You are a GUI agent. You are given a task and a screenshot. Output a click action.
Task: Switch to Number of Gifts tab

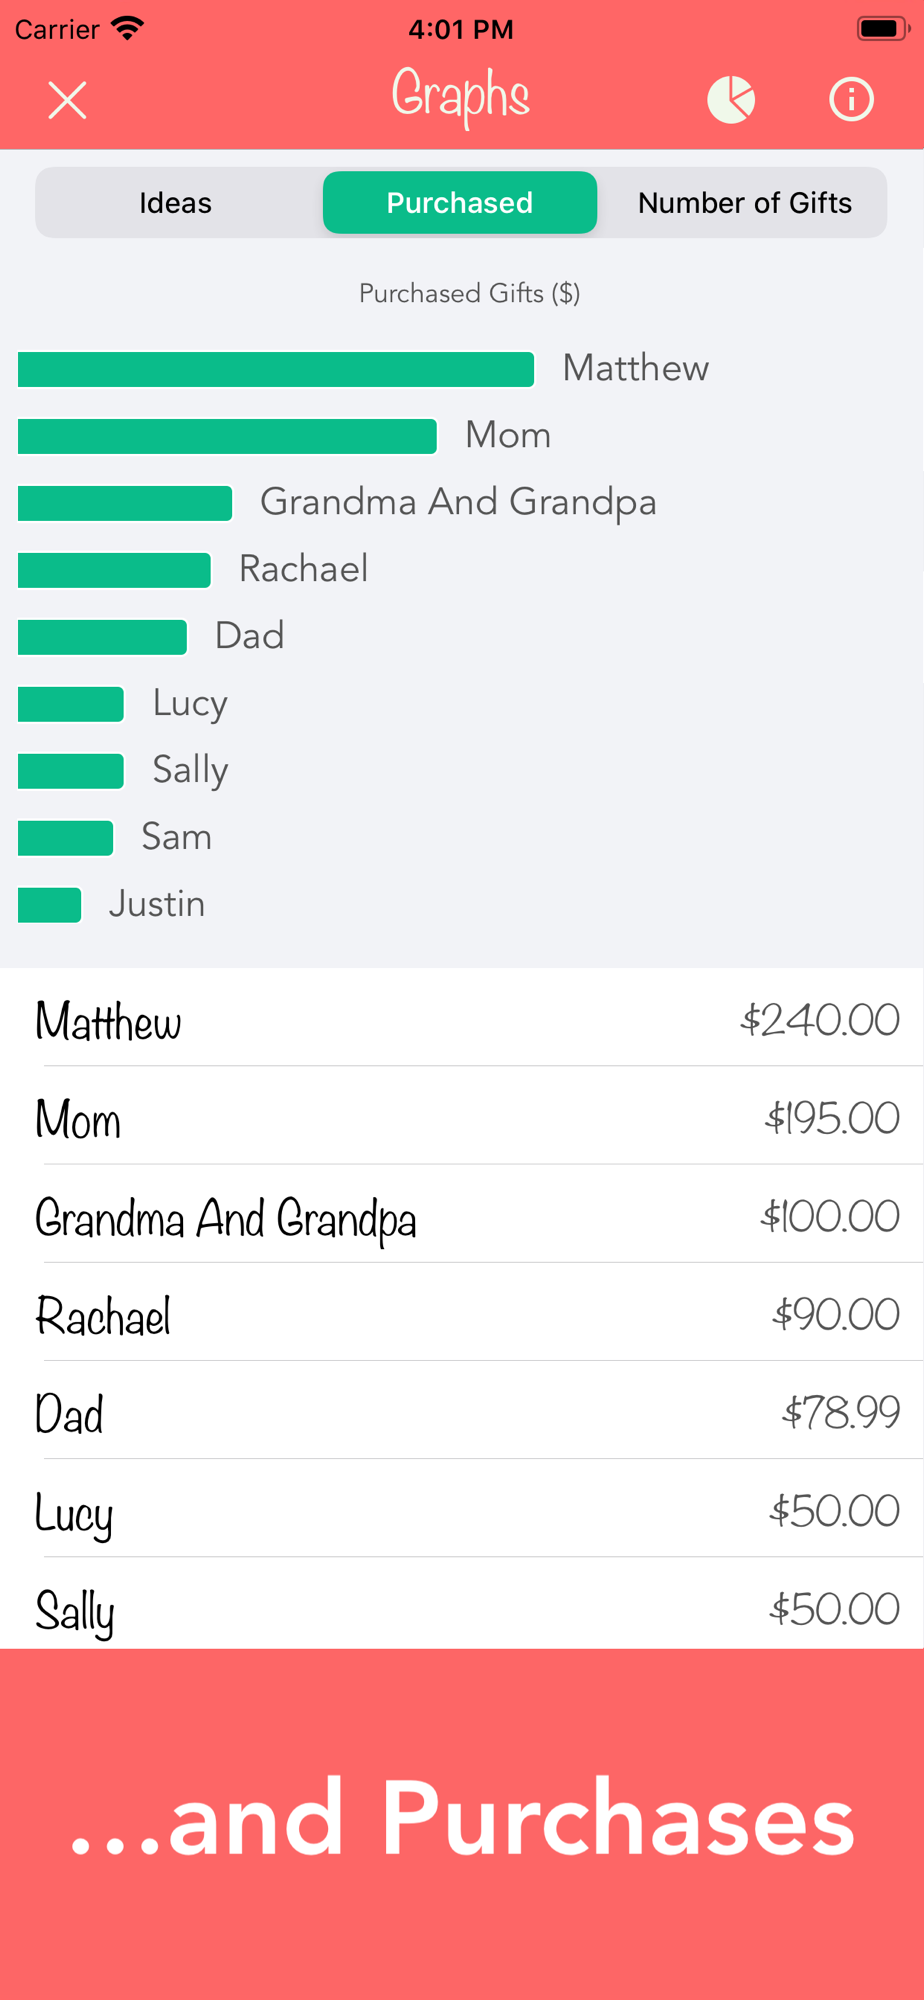point(744,203)
